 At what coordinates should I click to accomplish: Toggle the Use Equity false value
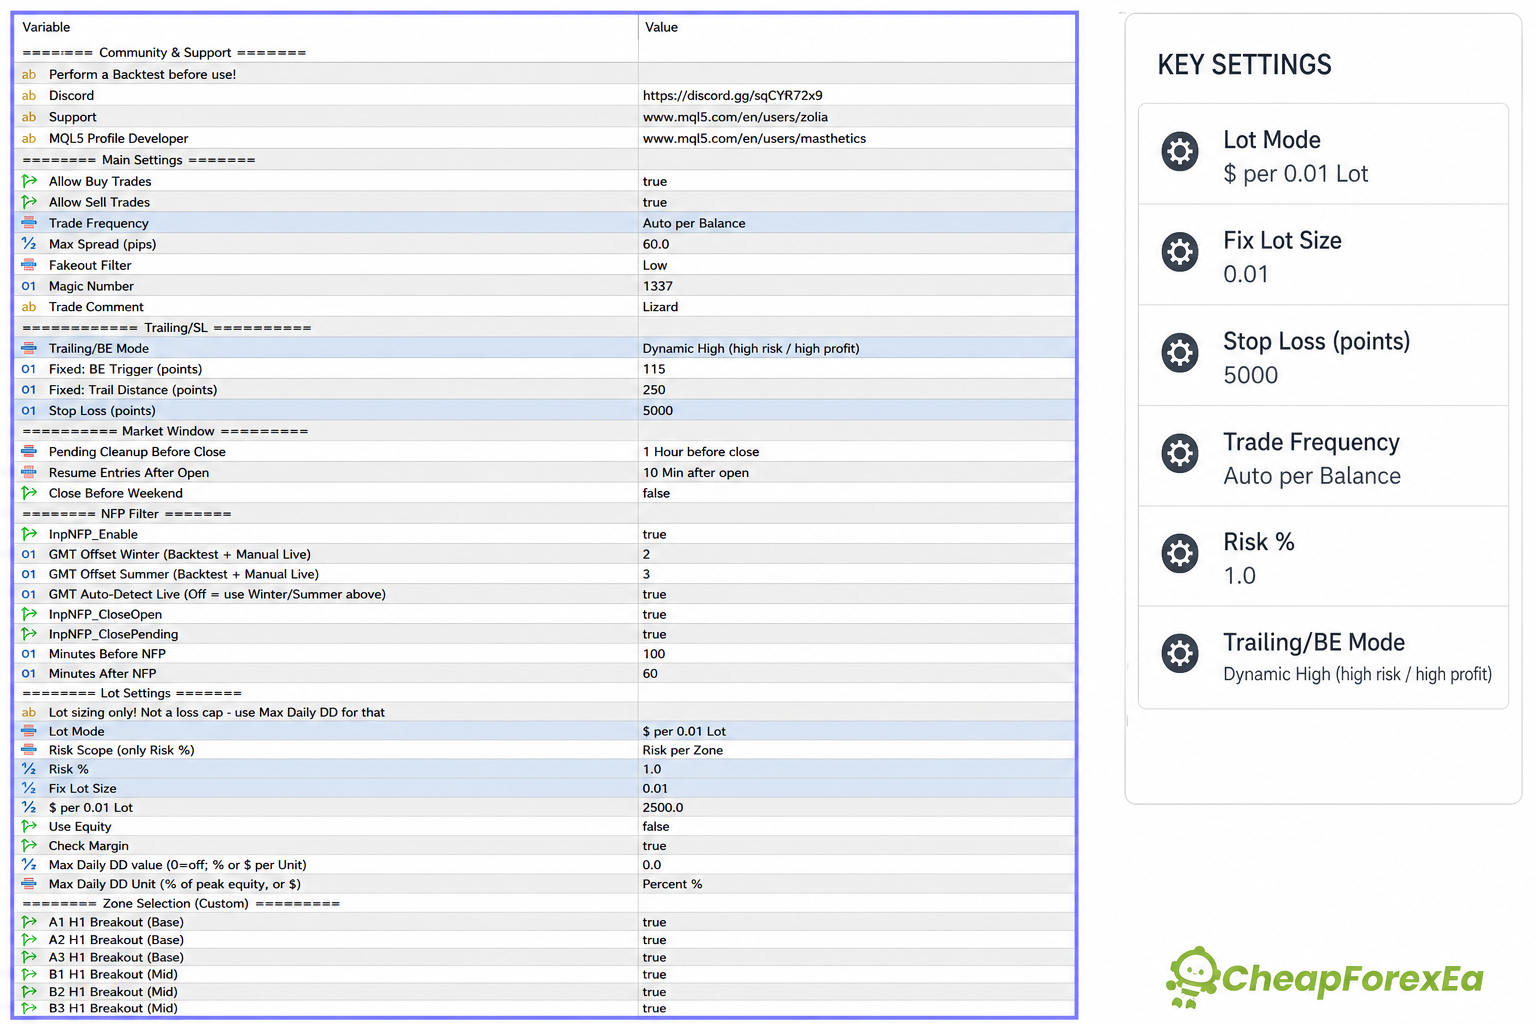656,826
